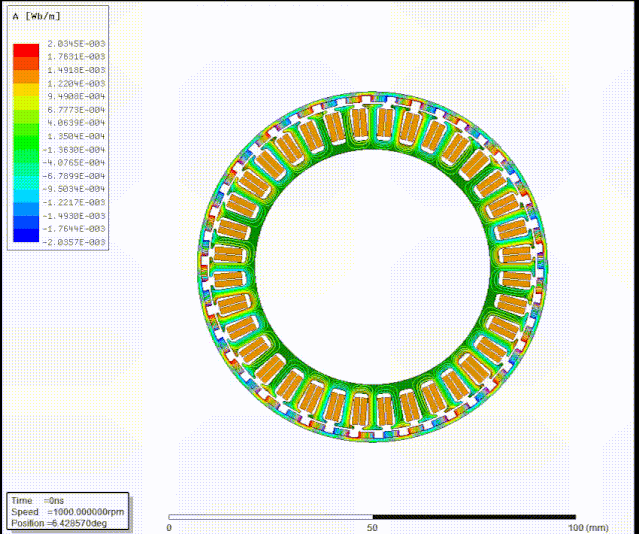
Task: Click the Speed 1000.000000rpm readout
Action: tap(65, 510)
